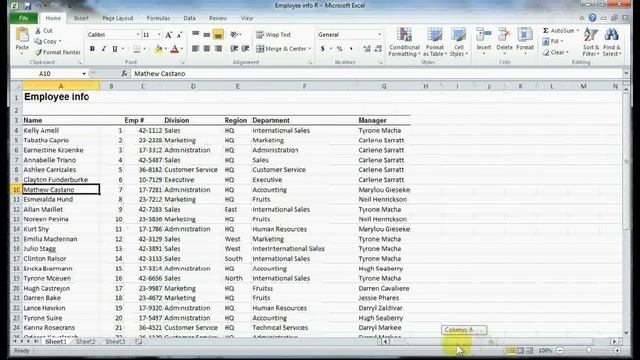The height and width of the screenshot is (360, 640).
Task: Click the Increase Indent icon
Action: coord(245,49)
